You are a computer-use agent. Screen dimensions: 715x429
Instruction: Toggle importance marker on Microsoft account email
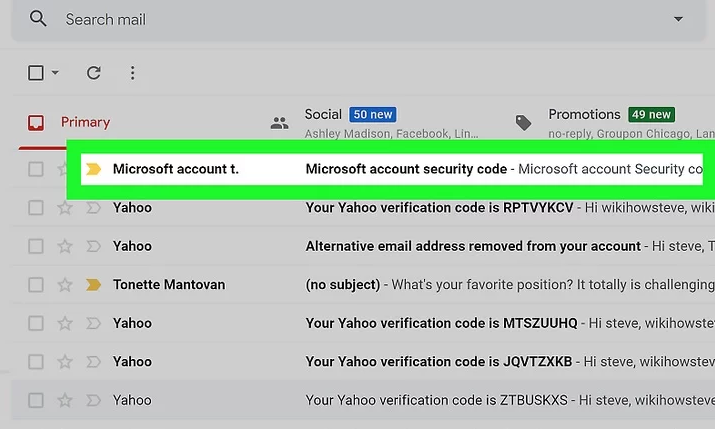coord(93,169)
